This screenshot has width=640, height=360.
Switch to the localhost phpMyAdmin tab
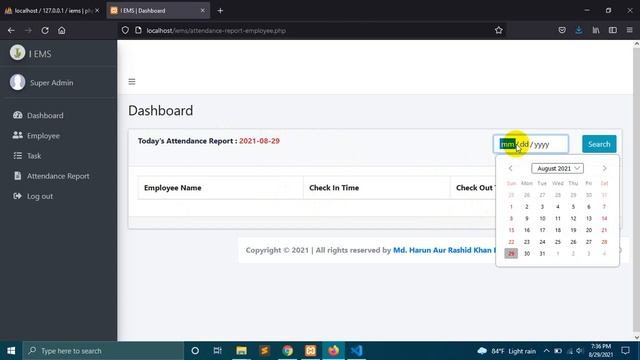point(52,11)
